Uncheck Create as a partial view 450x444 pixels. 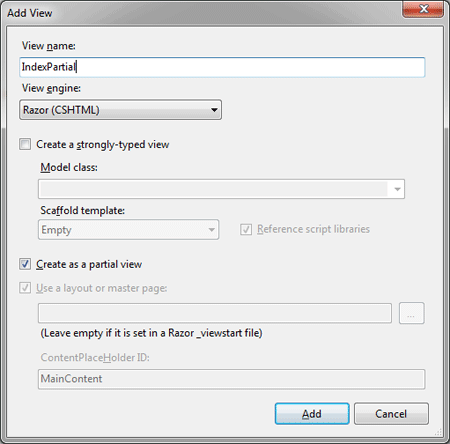tap(25, 264)
